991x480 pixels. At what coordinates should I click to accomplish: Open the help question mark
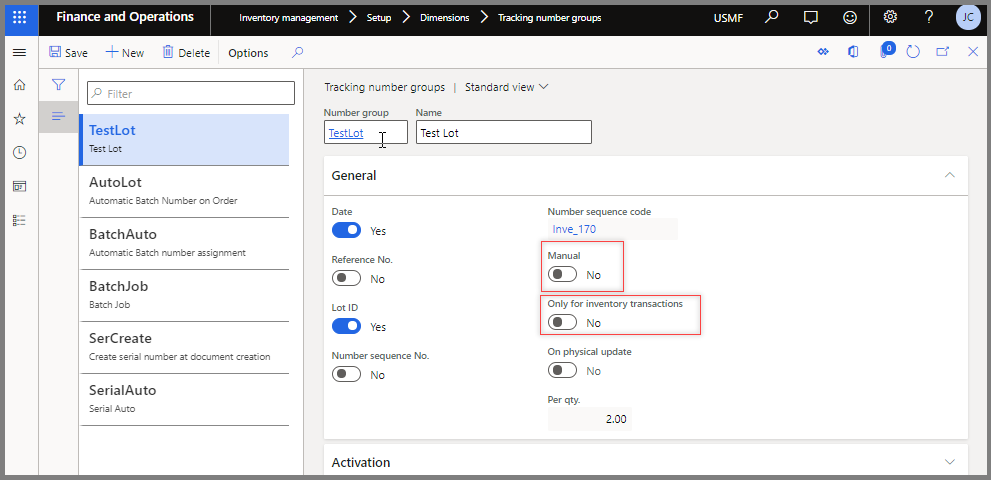(928, 17)
